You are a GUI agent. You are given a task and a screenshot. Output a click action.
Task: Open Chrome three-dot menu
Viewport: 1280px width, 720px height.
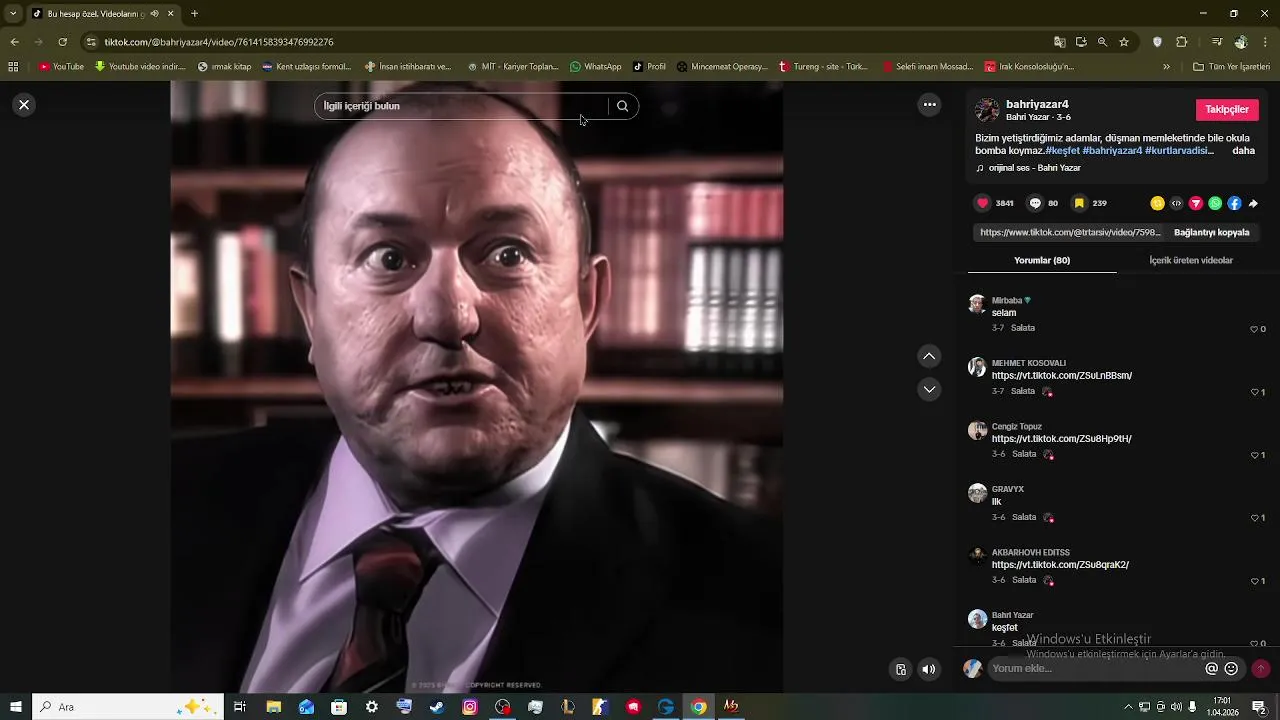click(1266, 42)
